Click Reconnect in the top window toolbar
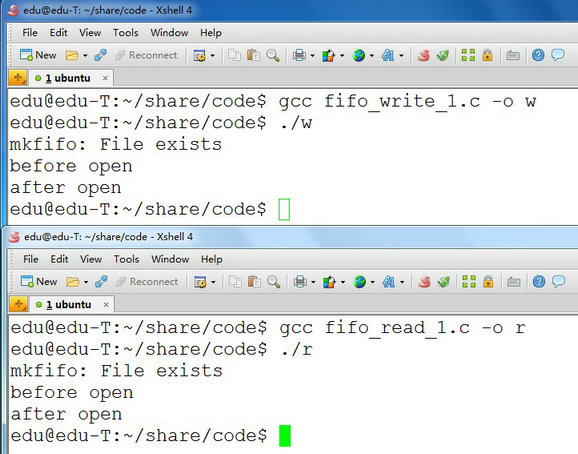 146,55
